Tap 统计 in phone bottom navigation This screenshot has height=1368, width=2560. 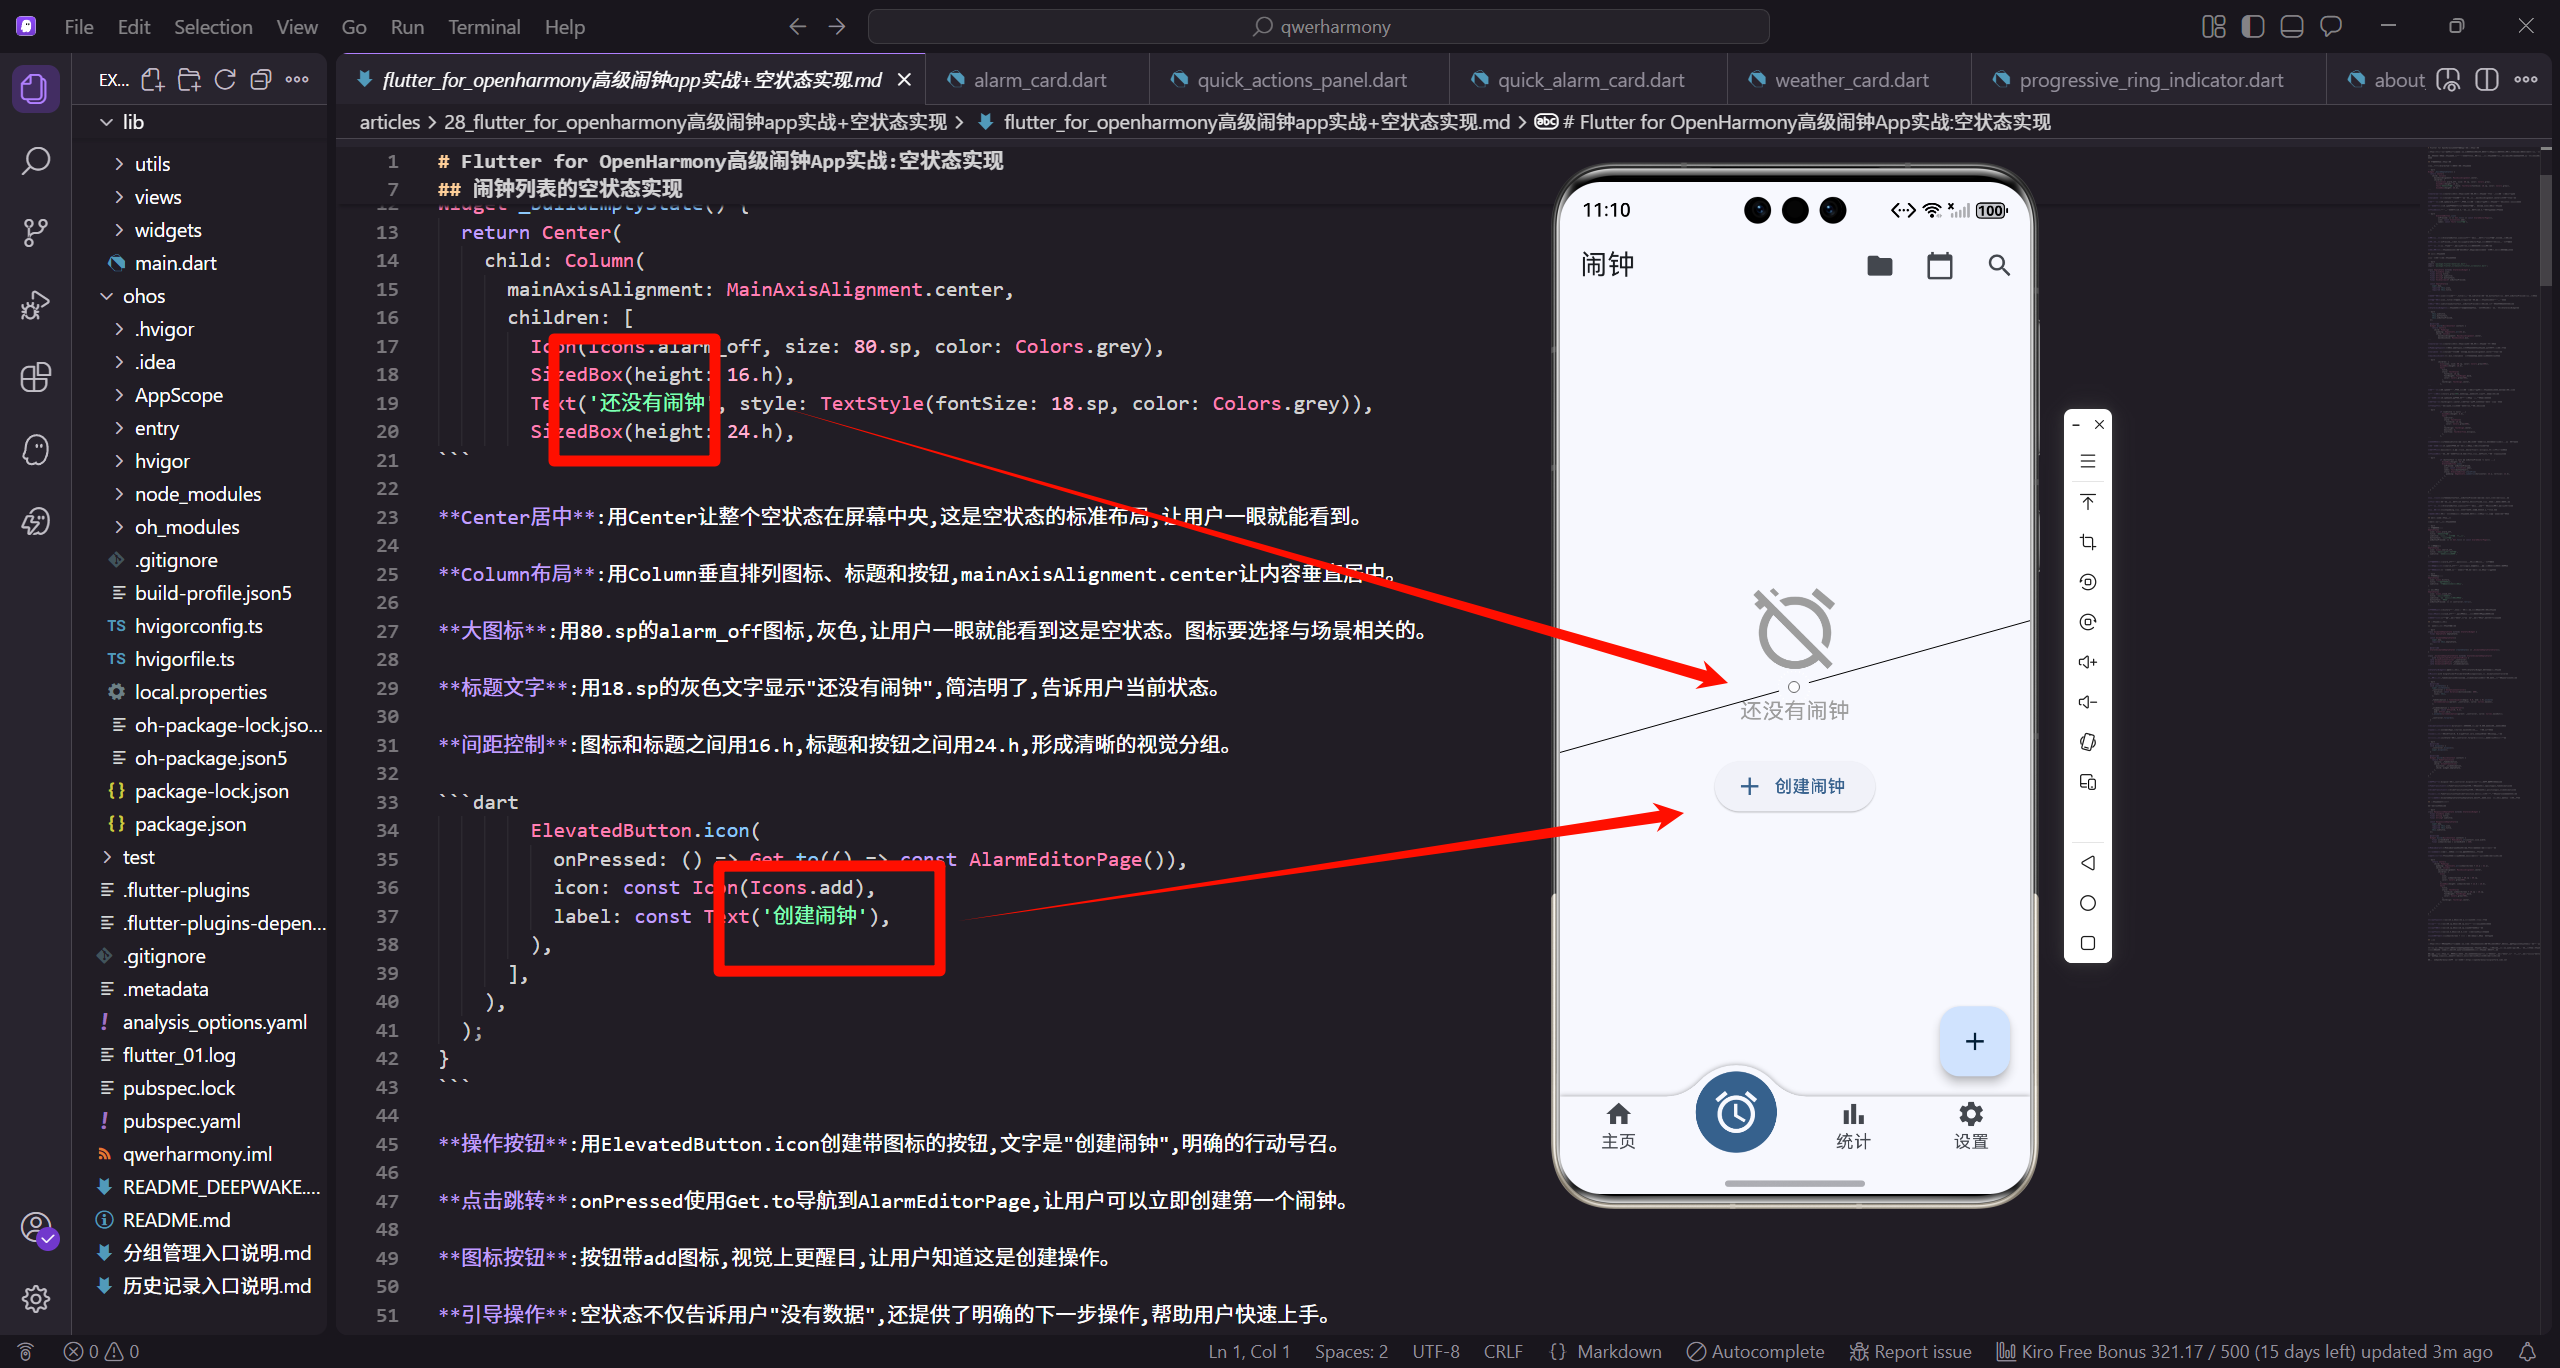point(1853,1126)
